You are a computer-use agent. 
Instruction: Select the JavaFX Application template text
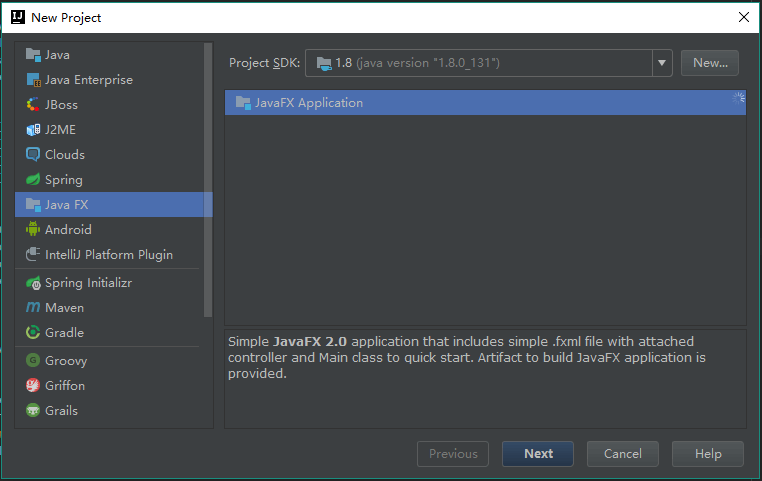click(x=309, y=103)
